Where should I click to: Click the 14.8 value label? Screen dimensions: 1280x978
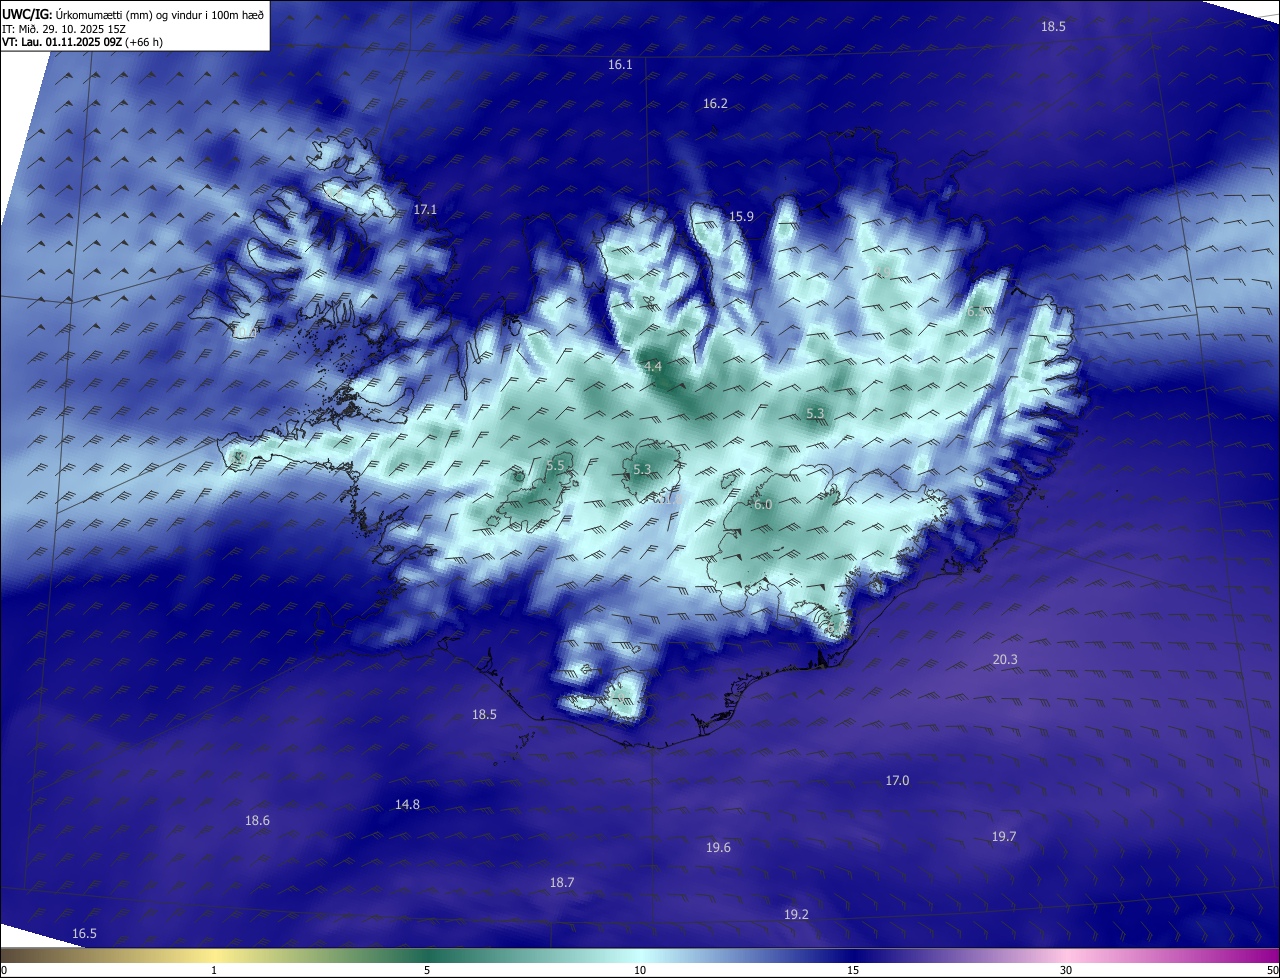pyautogui.click(x=407, y=804)
